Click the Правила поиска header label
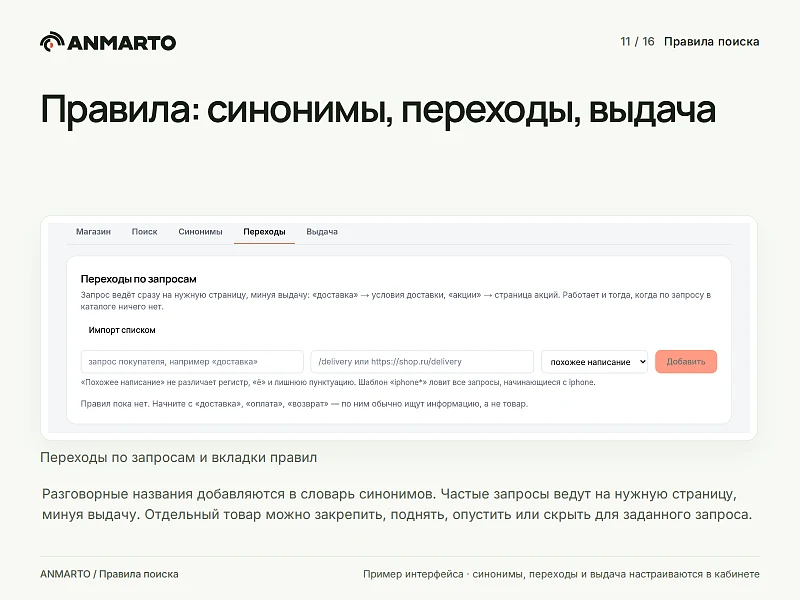The image size is (800, 600). [711, 41]
